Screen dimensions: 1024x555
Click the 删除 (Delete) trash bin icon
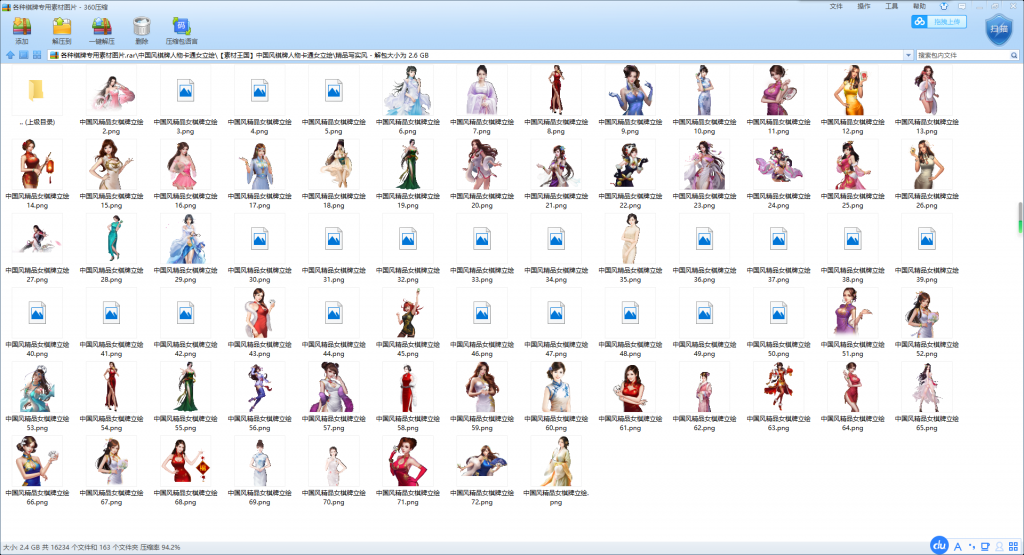[142, 27]
